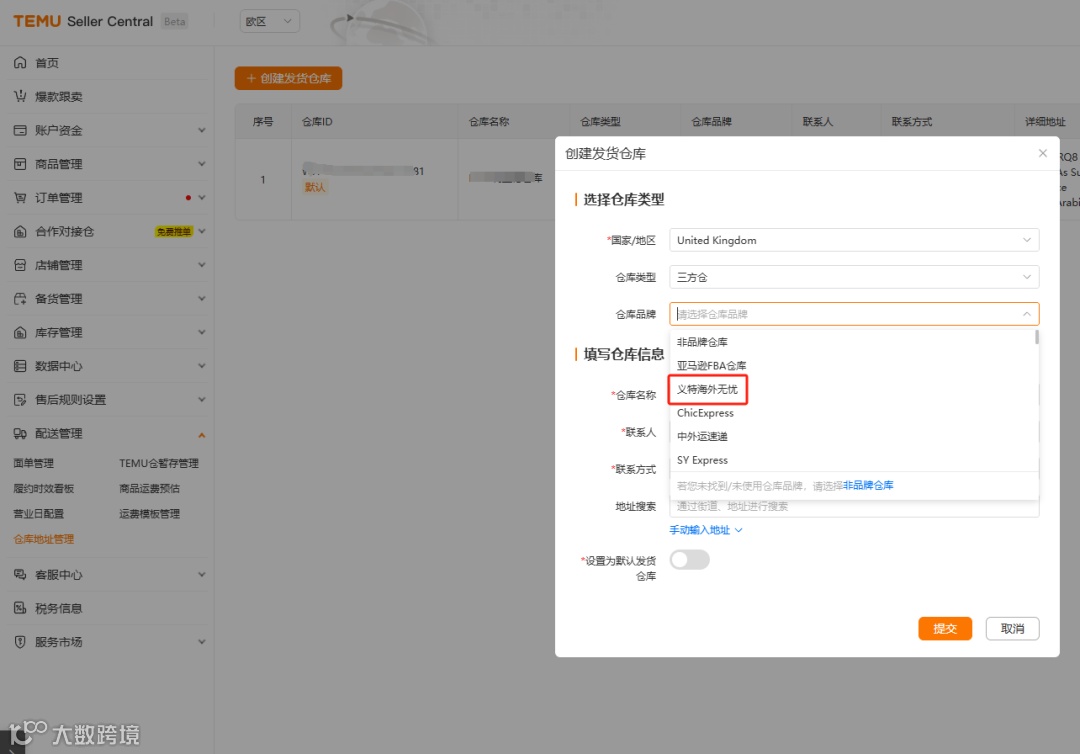
Task: Expand the 订单管理 menu chevron
Action: coord(202,198)
